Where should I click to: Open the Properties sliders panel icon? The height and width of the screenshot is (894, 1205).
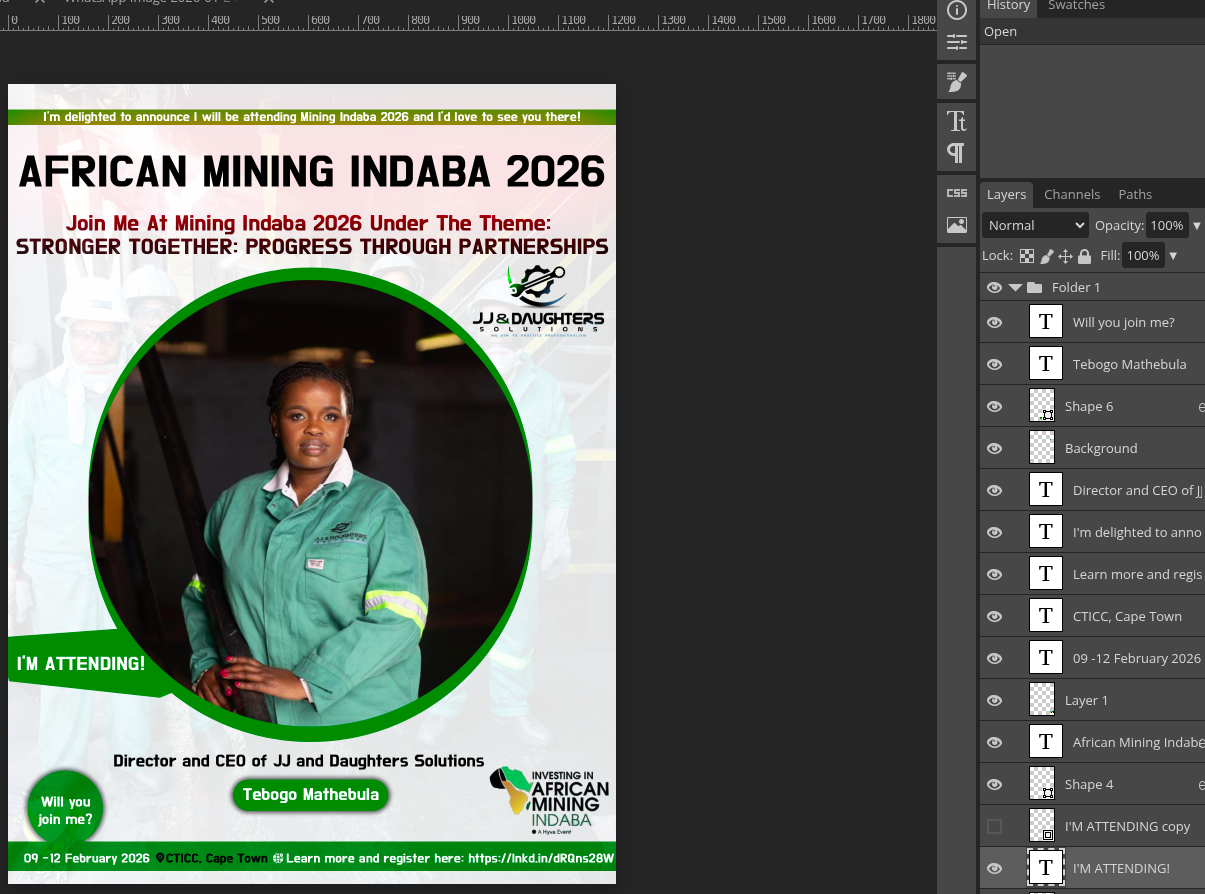(x=957, y=42)
